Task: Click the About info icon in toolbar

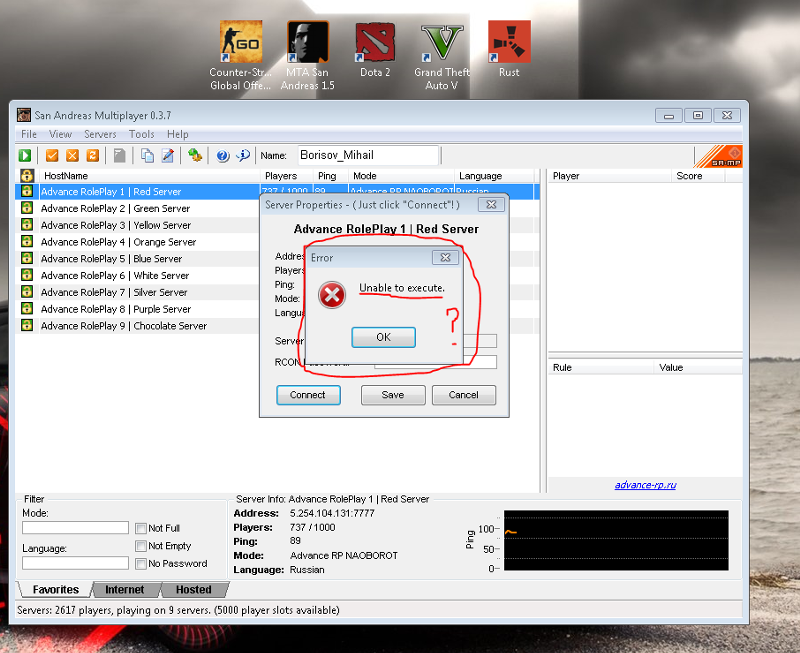Action: [x=242, y=155]
